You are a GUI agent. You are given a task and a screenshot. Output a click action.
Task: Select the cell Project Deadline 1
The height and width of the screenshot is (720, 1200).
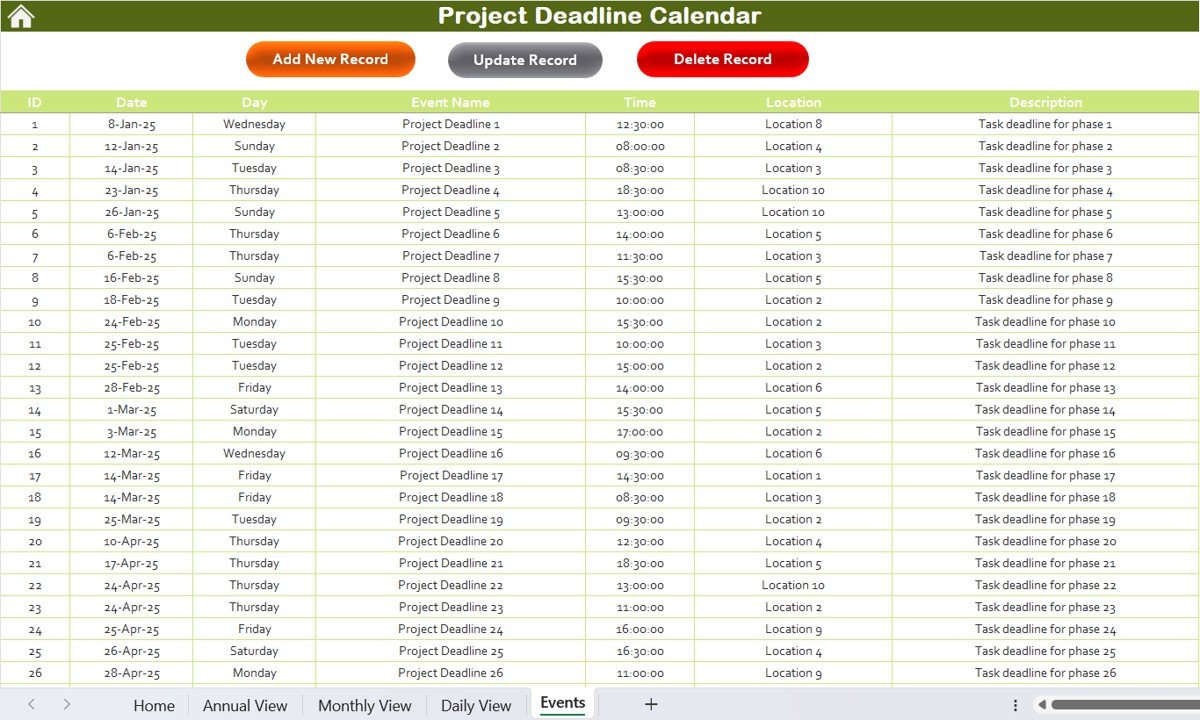(450, 124)
